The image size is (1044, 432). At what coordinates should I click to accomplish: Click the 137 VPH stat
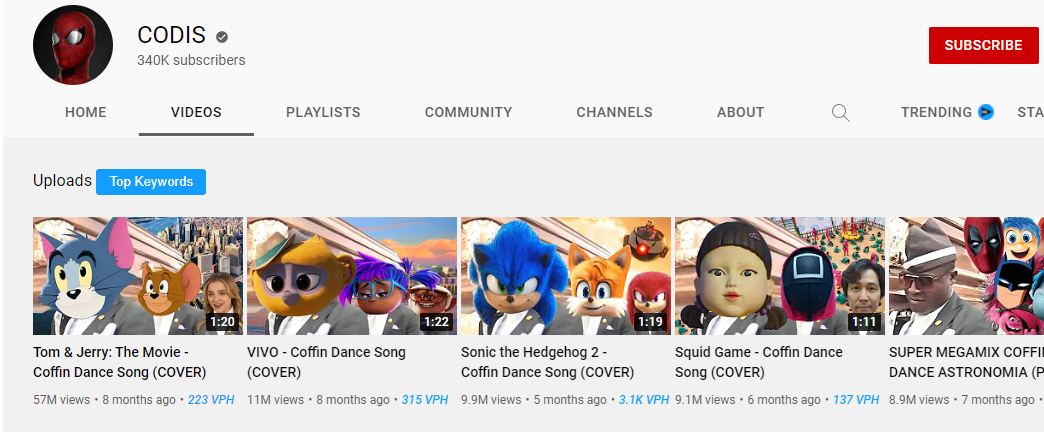click(856, 400)
